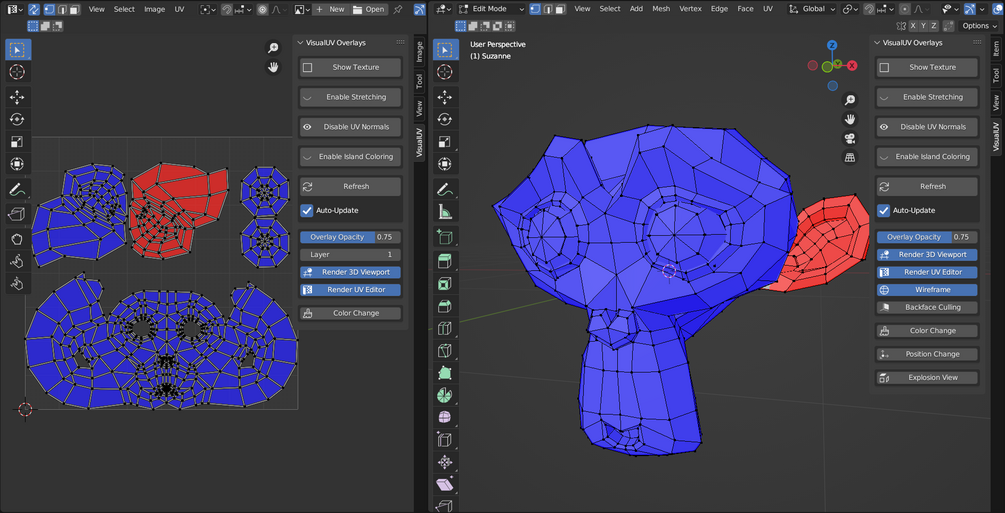Image resolution: width=1005 pixels, height=513 pixels.
Task: Select the Loop Cut tool
Action: coord(445,329)
